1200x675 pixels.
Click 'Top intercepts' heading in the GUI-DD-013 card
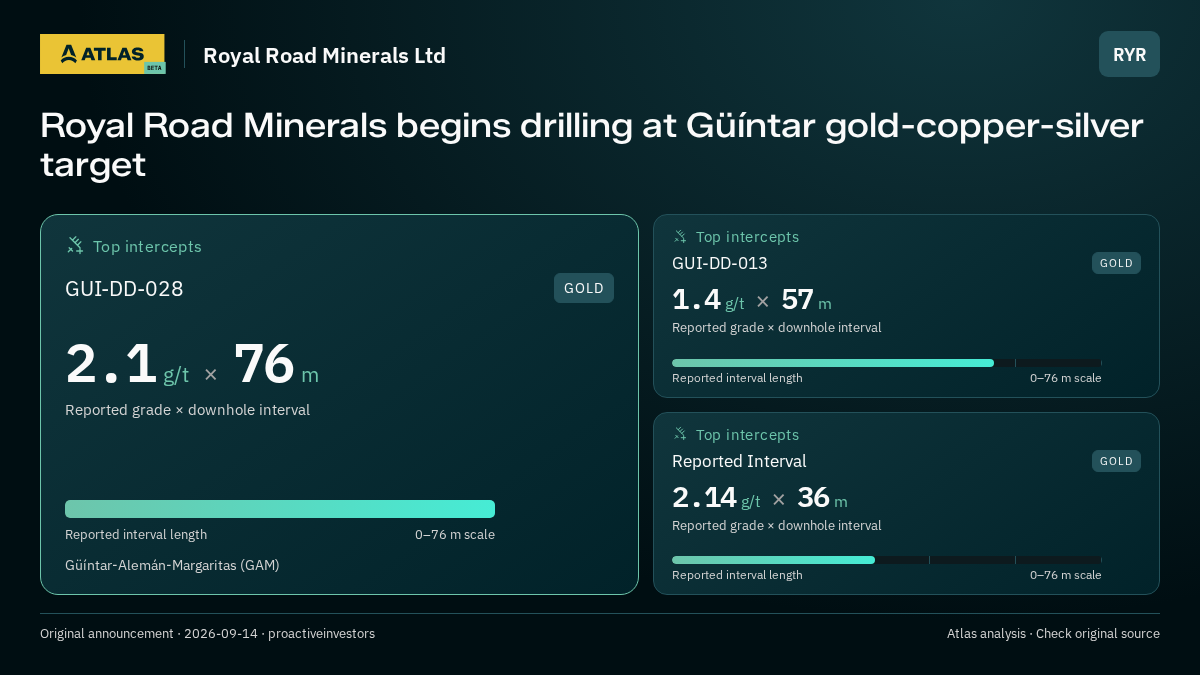pyautogui.click(x=747, y=237)
